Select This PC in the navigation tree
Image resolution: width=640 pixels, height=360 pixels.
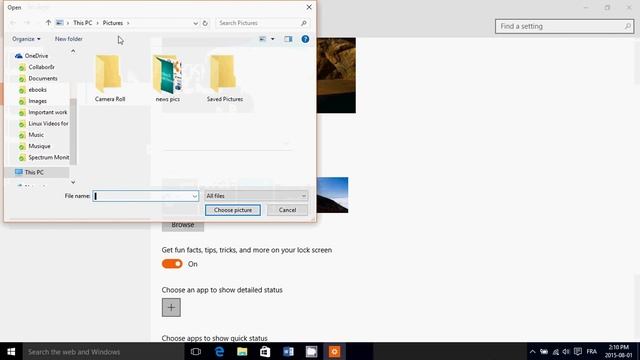(34, 172)
